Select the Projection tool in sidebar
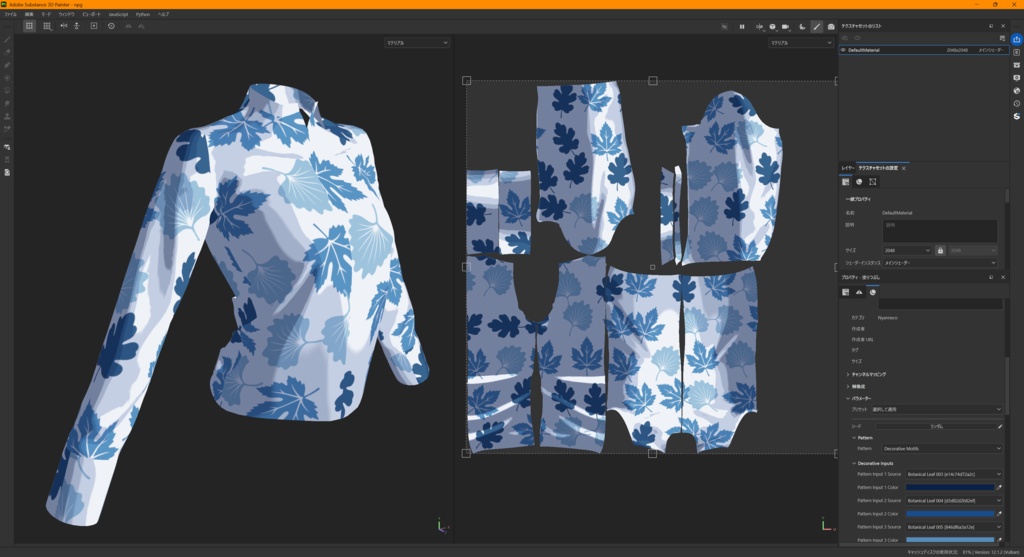The width and height of the screenshot is (1024, 557). (x=7, y=65)
